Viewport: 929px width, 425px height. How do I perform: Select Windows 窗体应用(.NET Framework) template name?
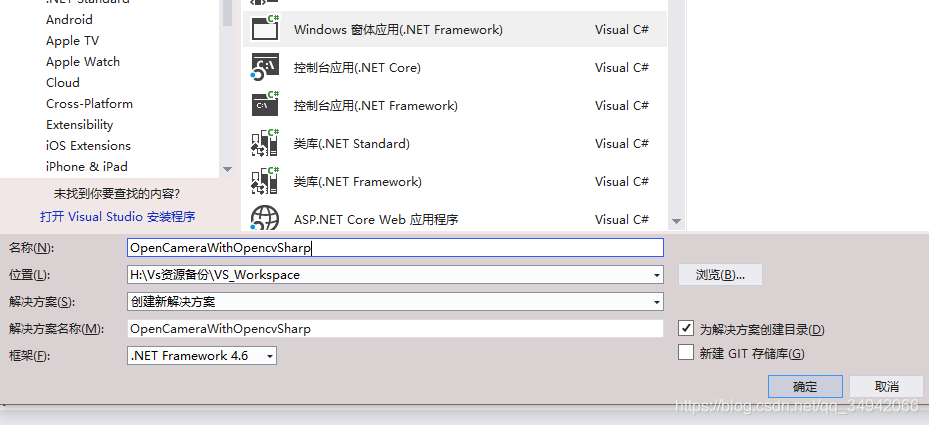398,30
